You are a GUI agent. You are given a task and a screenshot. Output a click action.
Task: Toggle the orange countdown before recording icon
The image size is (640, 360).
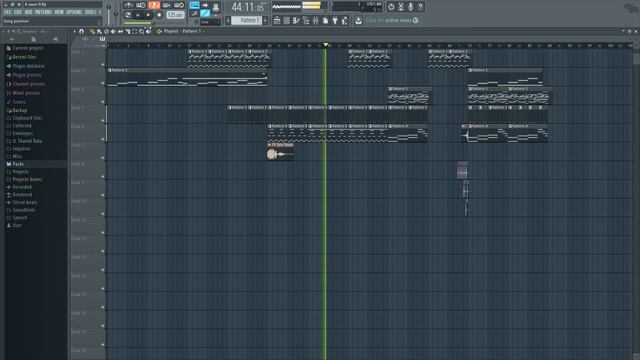pos(153,5)
